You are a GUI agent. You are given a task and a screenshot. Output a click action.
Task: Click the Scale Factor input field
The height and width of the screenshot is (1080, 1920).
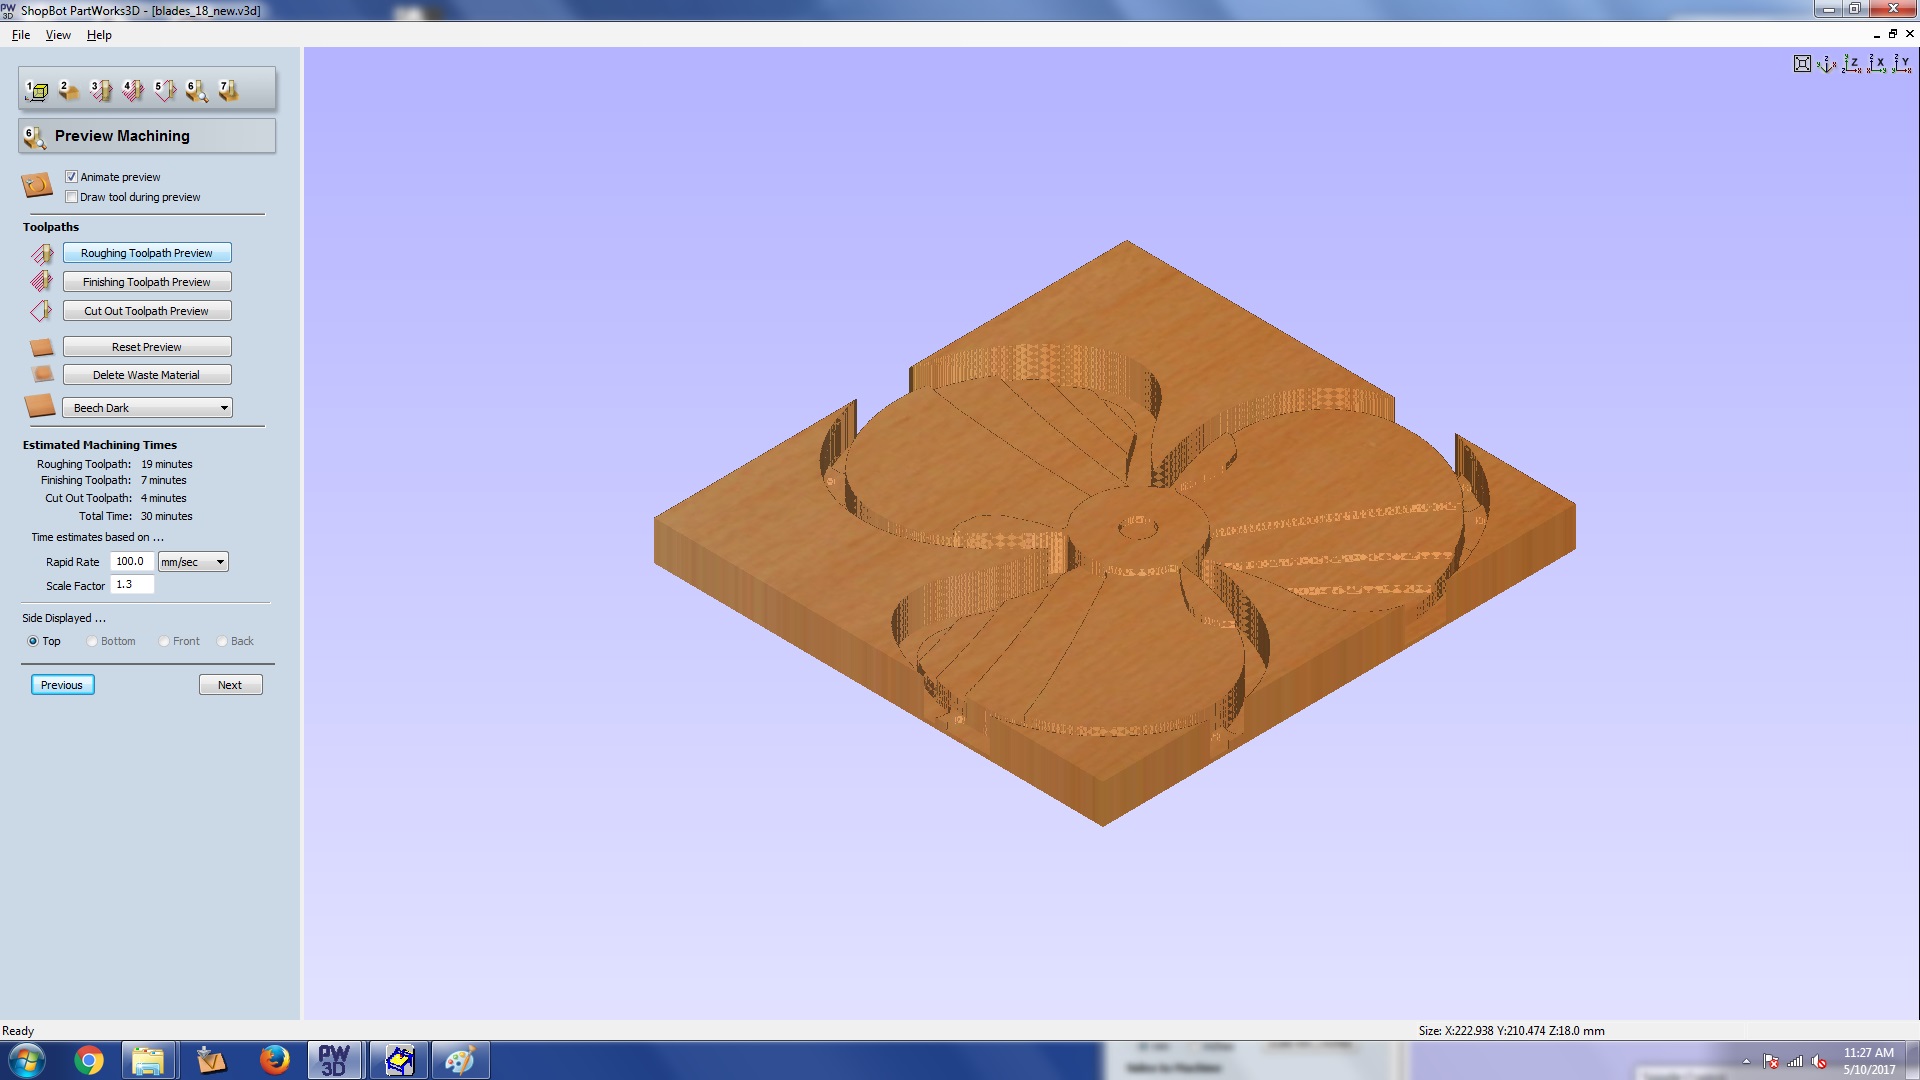pos(131,585)
